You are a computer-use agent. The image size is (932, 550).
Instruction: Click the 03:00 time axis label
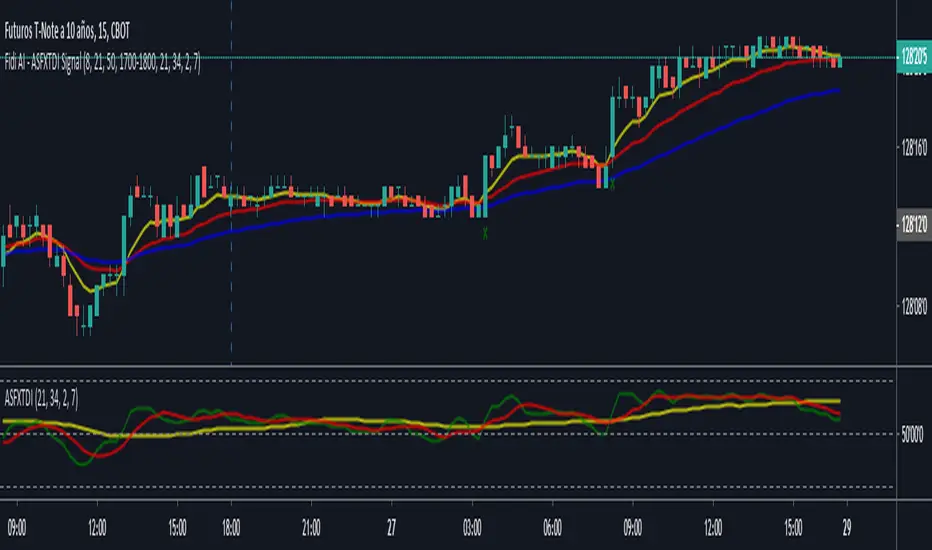coord(472,527)
